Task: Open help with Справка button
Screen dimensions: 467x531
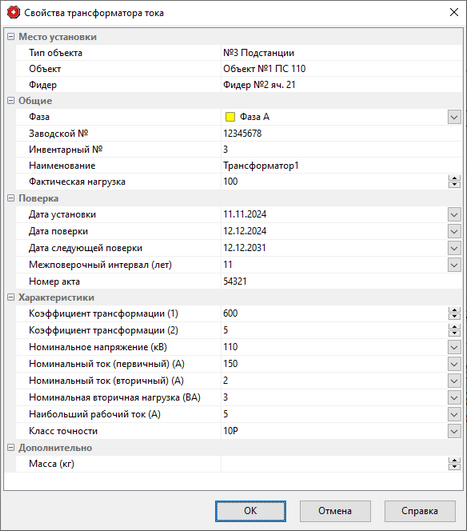Action: coord(420,511)
